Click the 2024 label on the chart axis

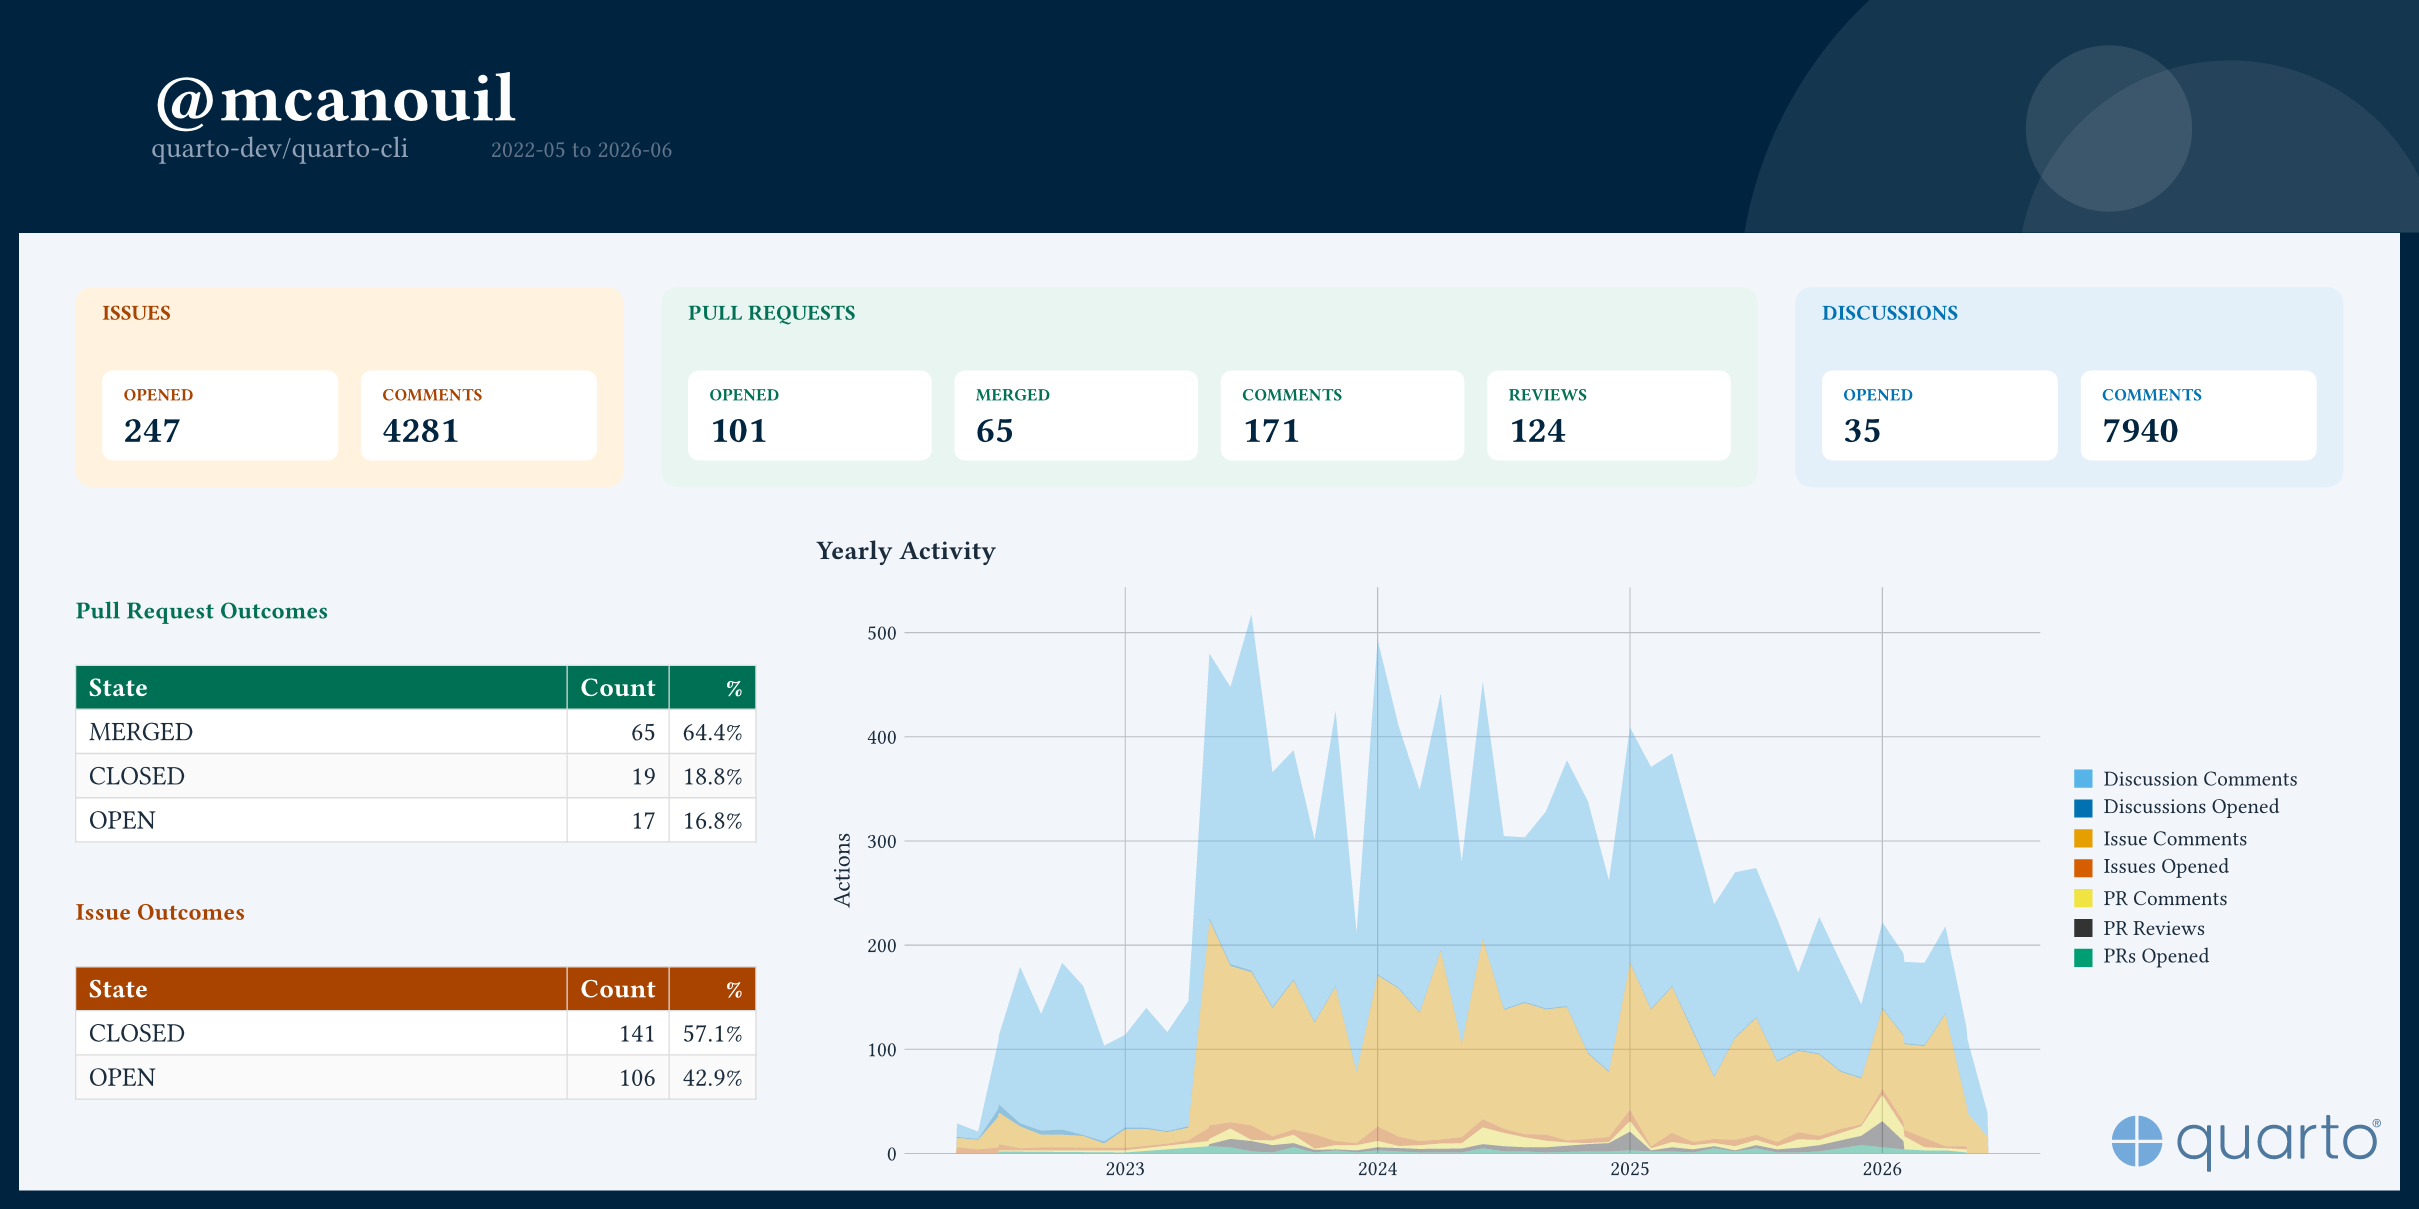pos(1377,1169)
